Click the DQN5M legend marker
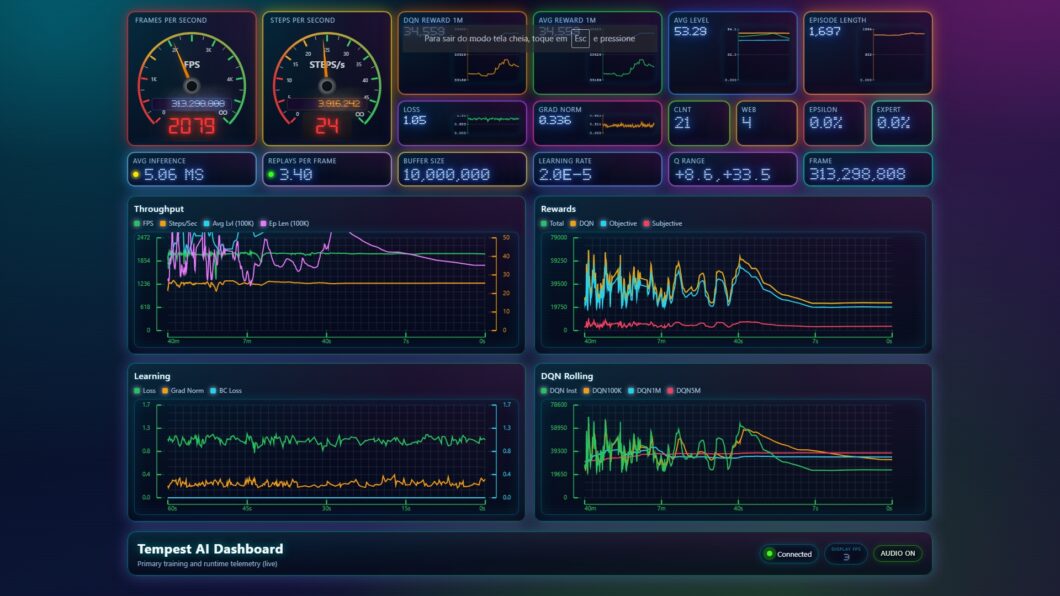Viewport: 1060px width, 596px height. [669, 390]
